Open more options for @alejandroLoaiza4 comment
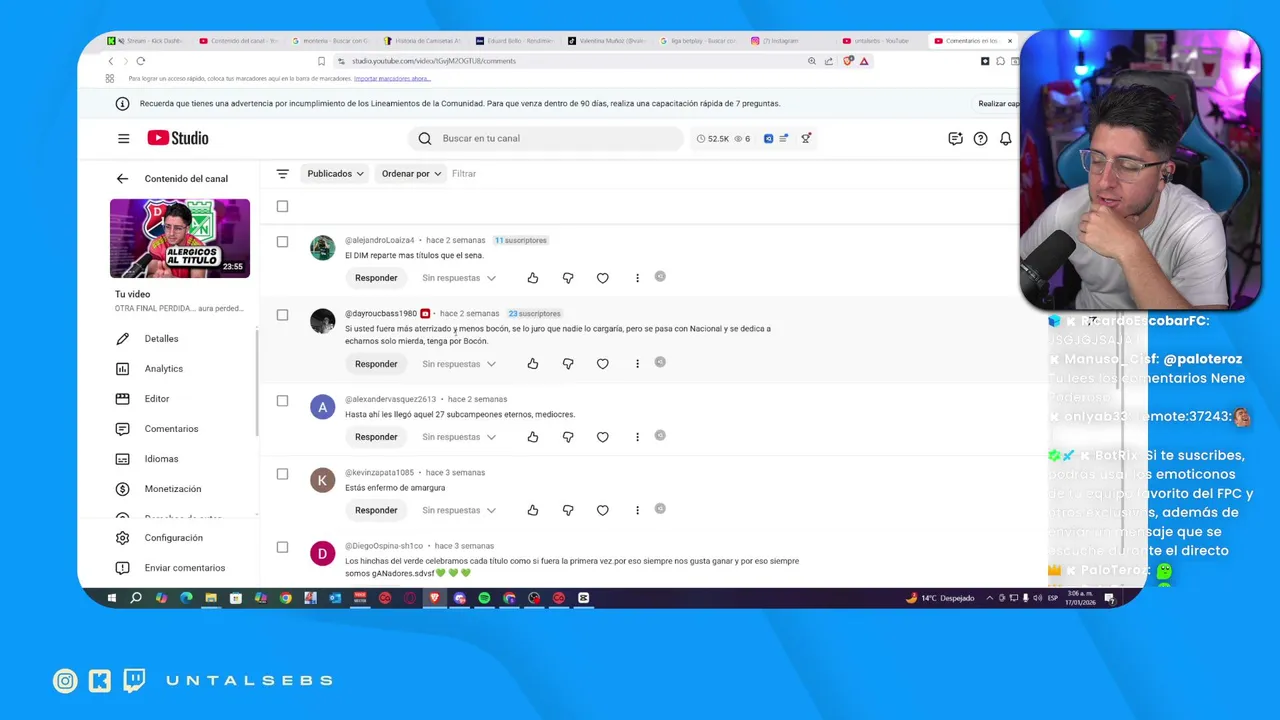 [637, 278]
